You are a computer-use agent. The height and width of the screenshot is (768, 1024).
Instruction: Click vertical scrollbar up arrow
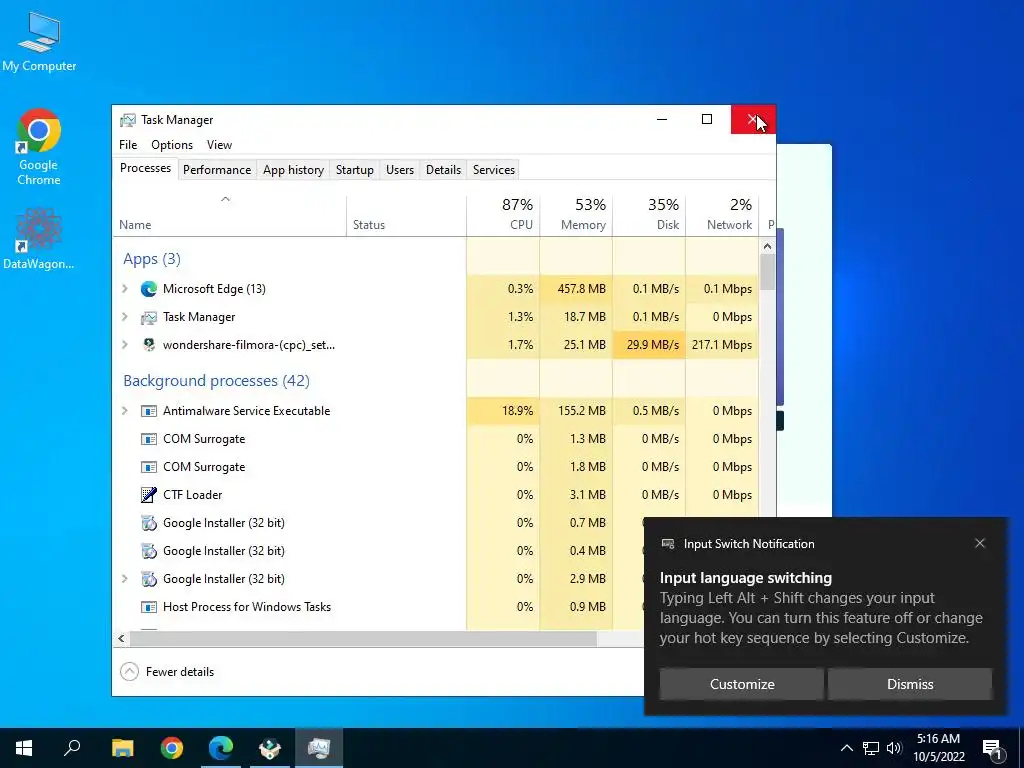click(x=767, y=246)
